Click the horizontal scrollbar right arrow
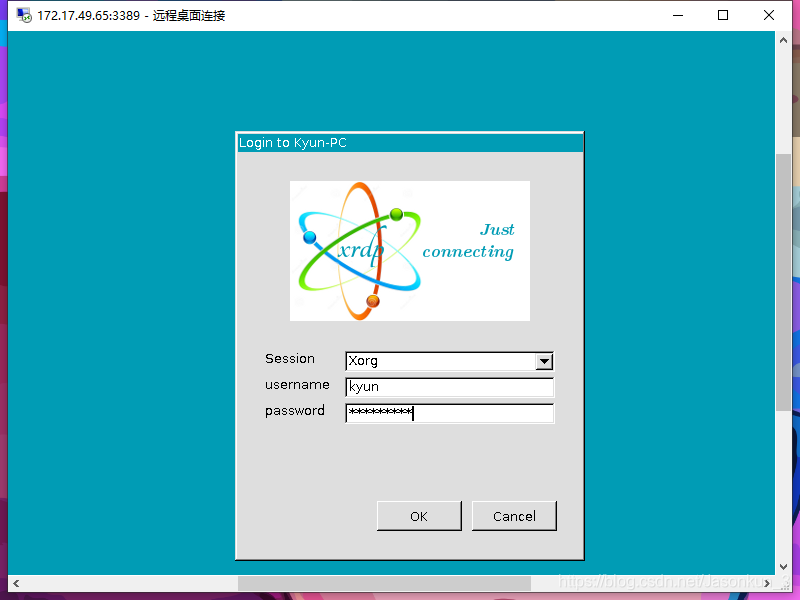 (767, 583)
